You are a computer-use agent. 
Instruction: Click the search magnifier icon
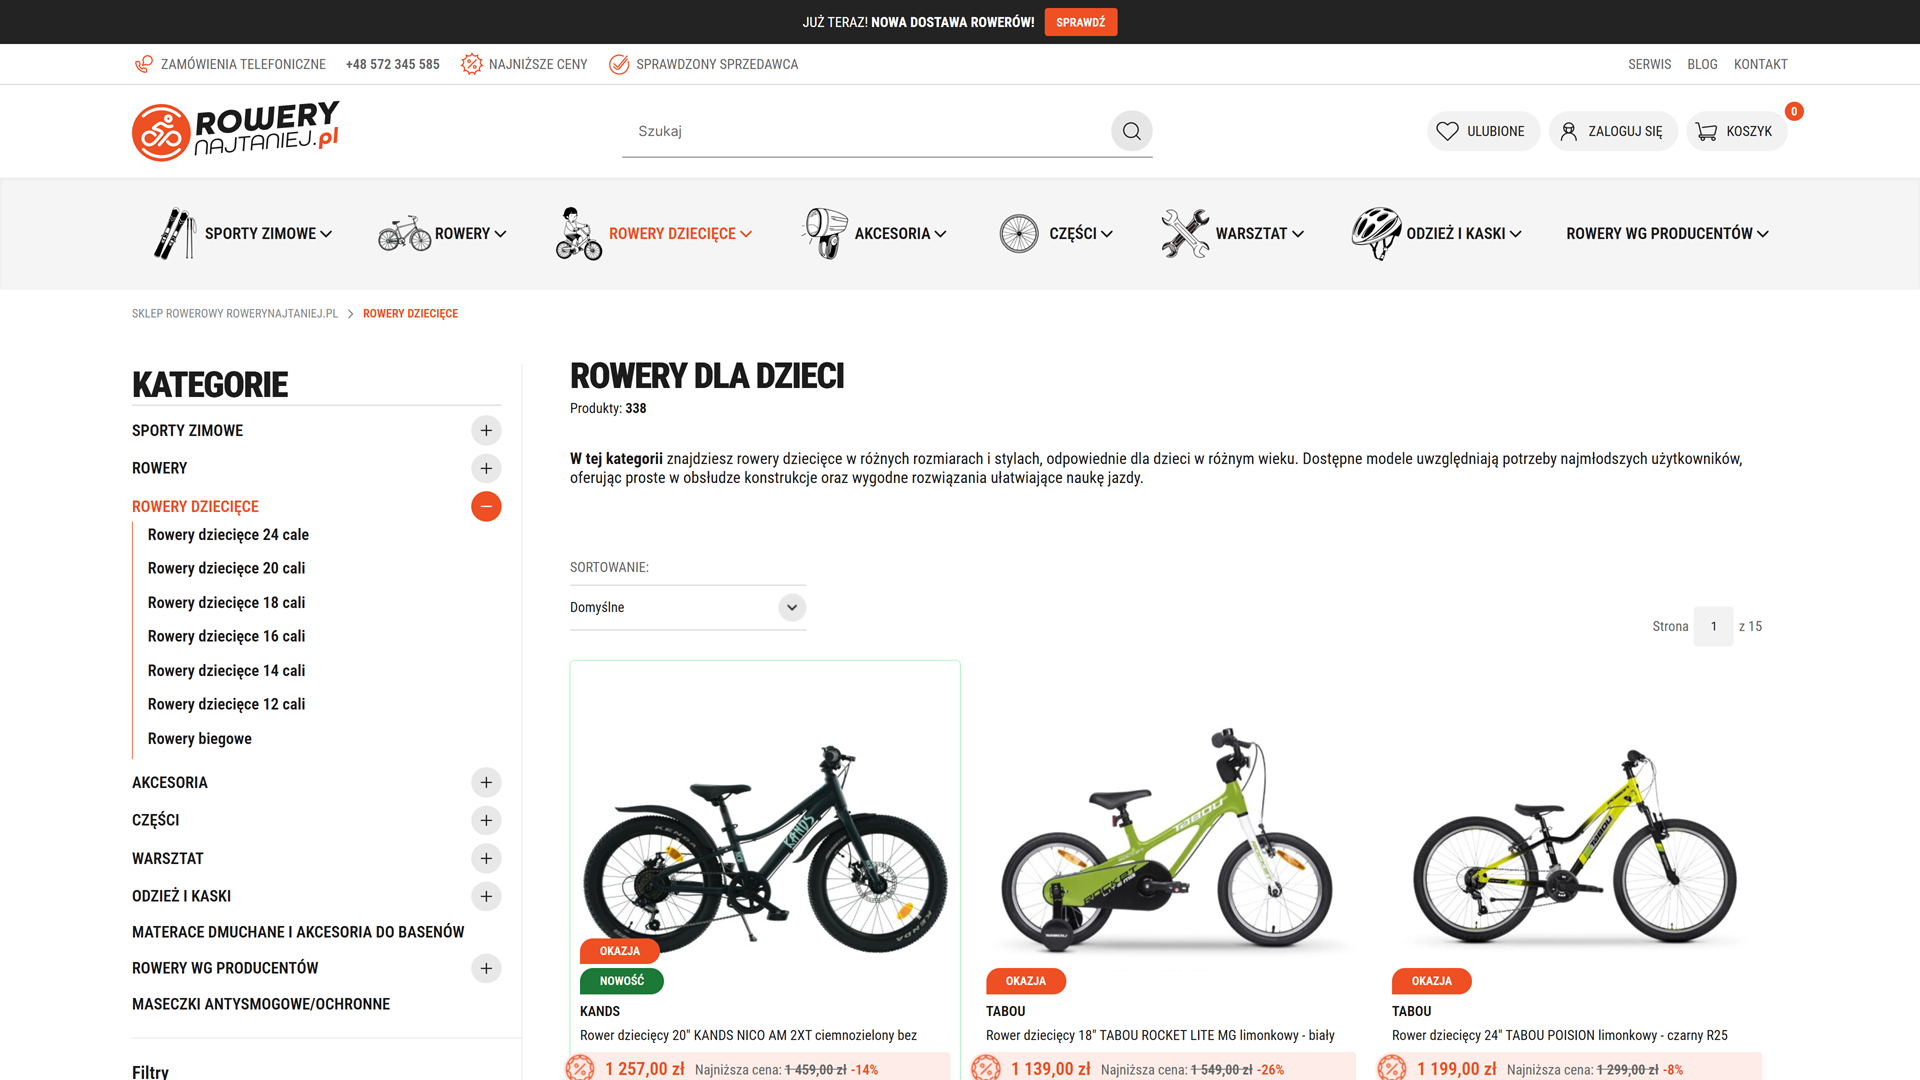1131,131
